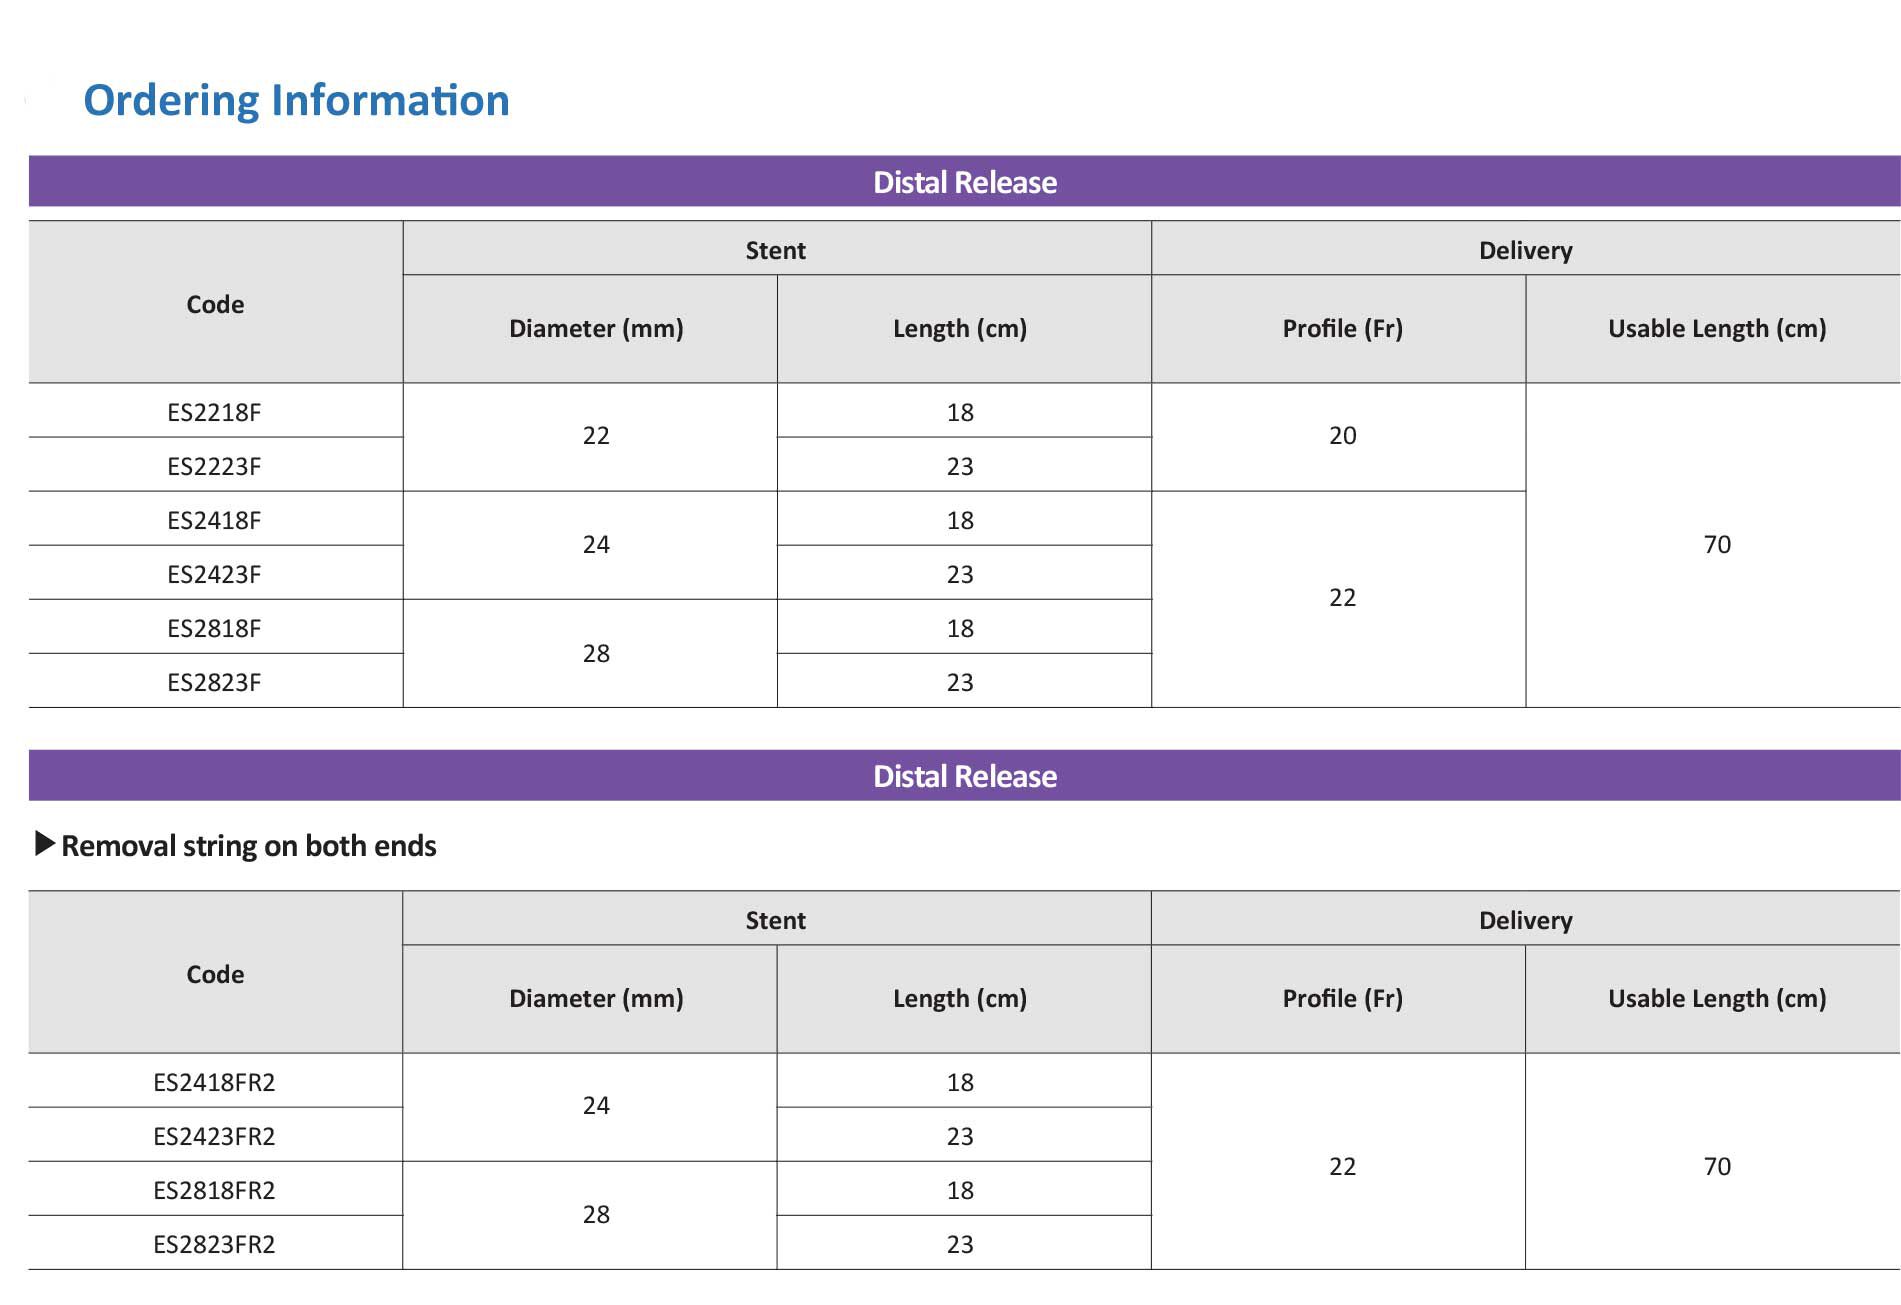1901x1305 pixels.
Task: Select product code ES2823F
Action: pos(214,682)
